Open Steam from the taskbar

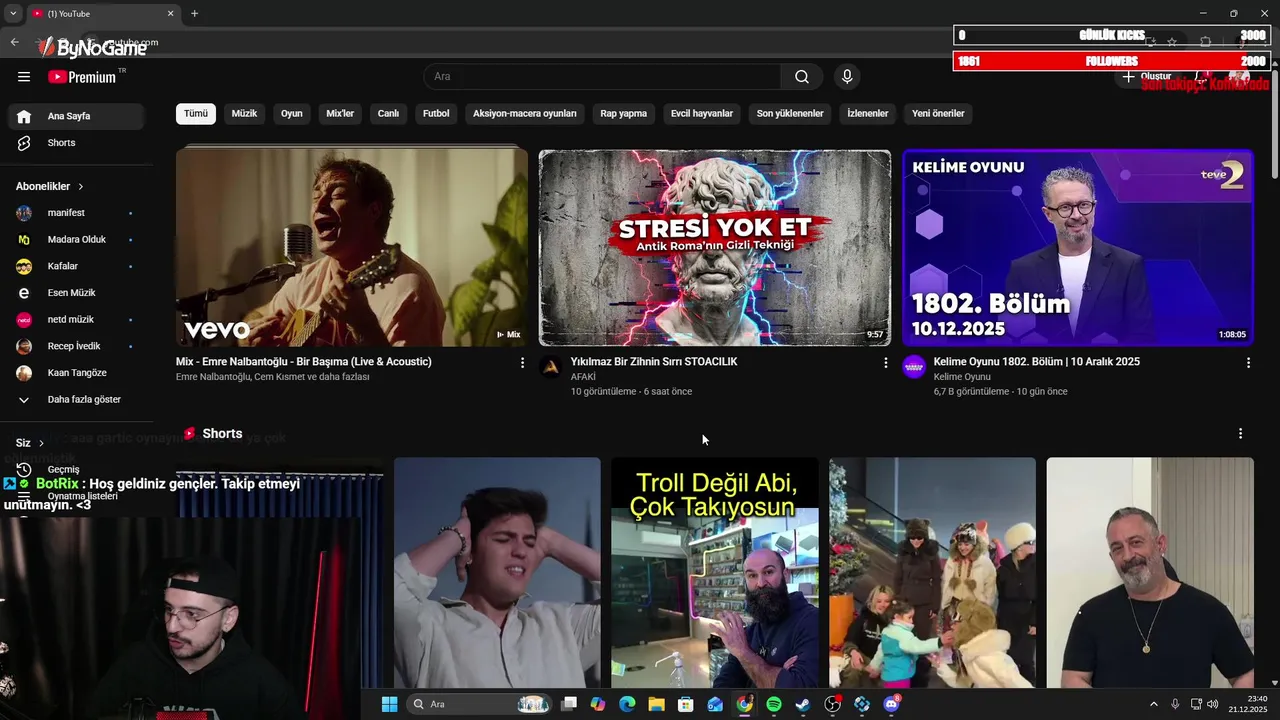(803, 704)
